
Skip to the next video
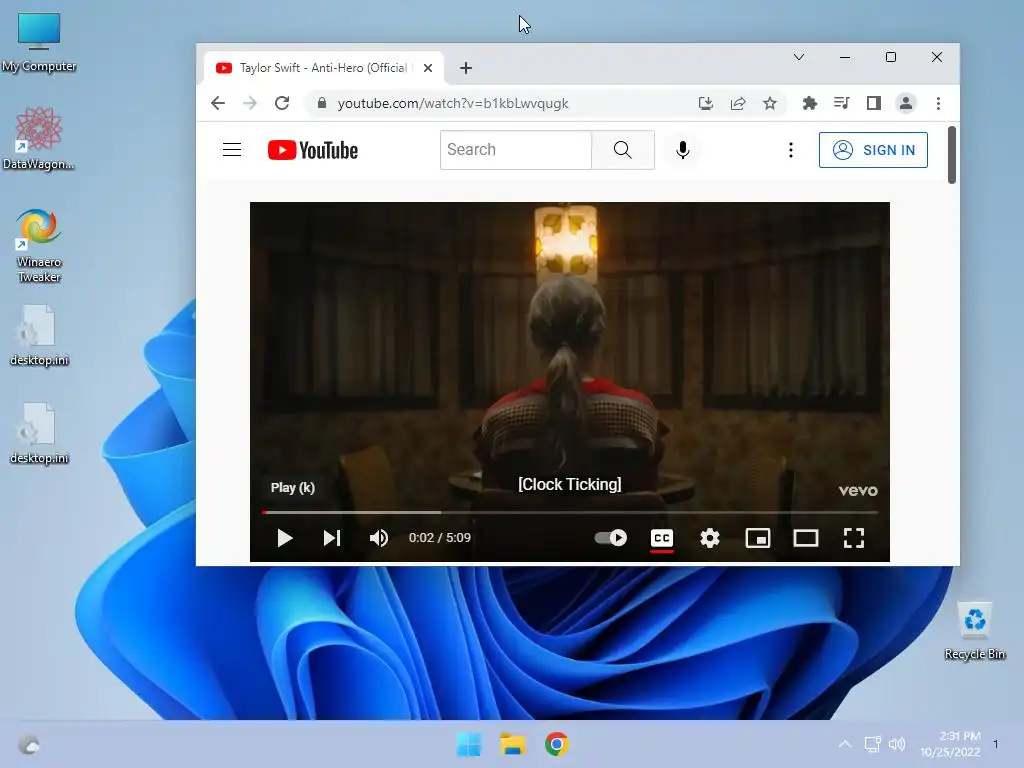point(332,538)
